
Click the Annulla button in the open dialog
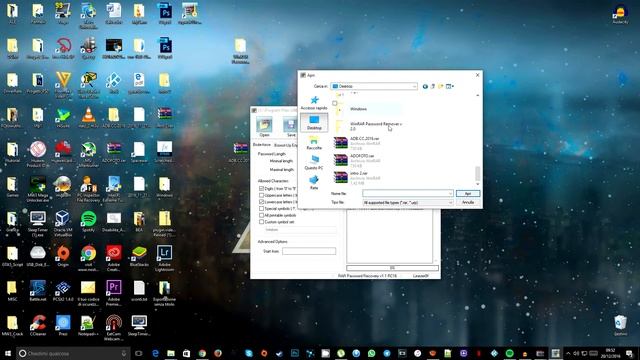pyautogui.click(x=468, y=202)
